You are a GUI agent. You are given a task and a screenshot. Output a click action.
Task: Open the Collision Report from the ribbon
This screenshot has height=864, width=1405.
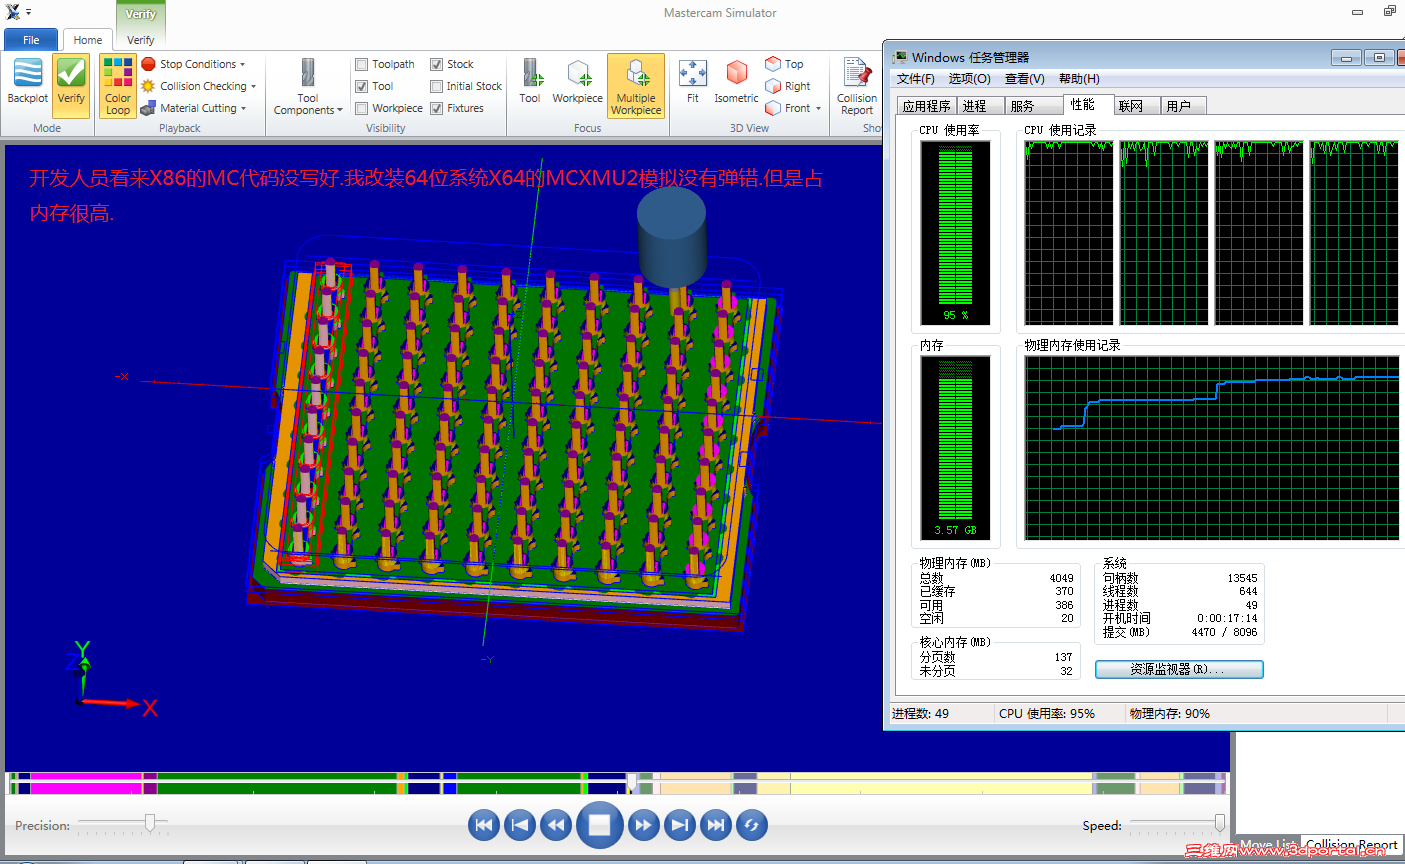[x=857, y=86]
